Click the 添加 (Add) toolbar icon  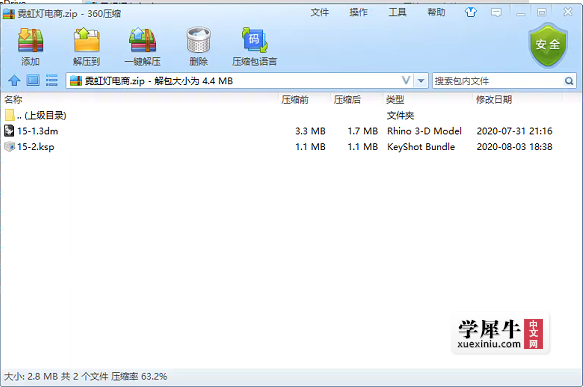click(30, 40)
